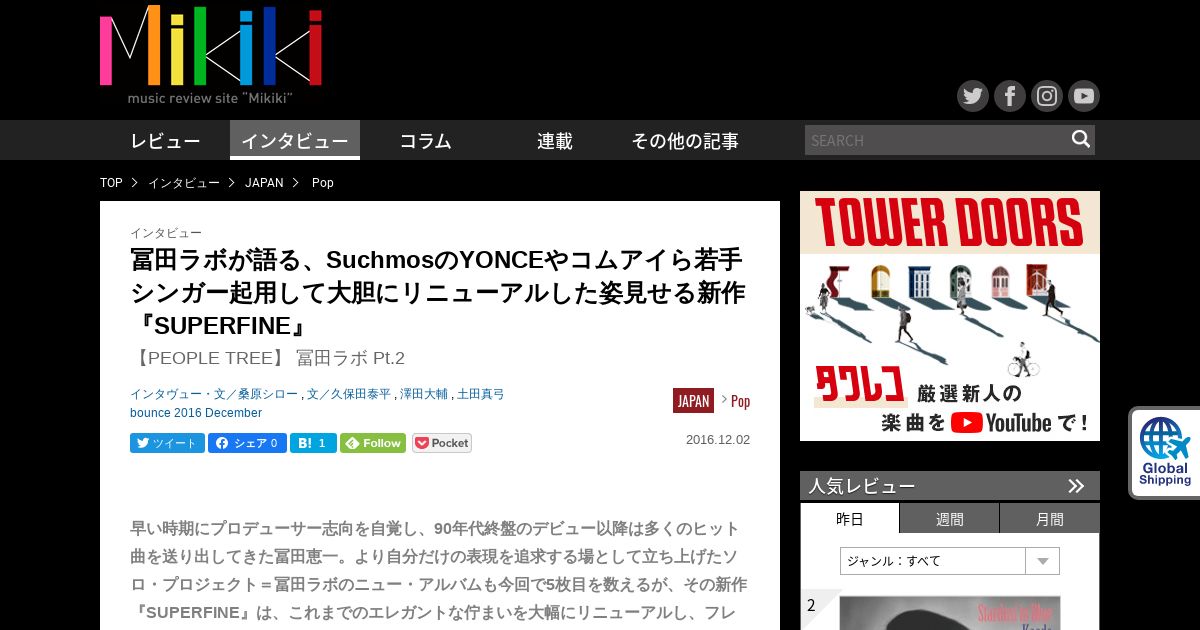Open インタビュー breadcrumb link

(184, 183)
